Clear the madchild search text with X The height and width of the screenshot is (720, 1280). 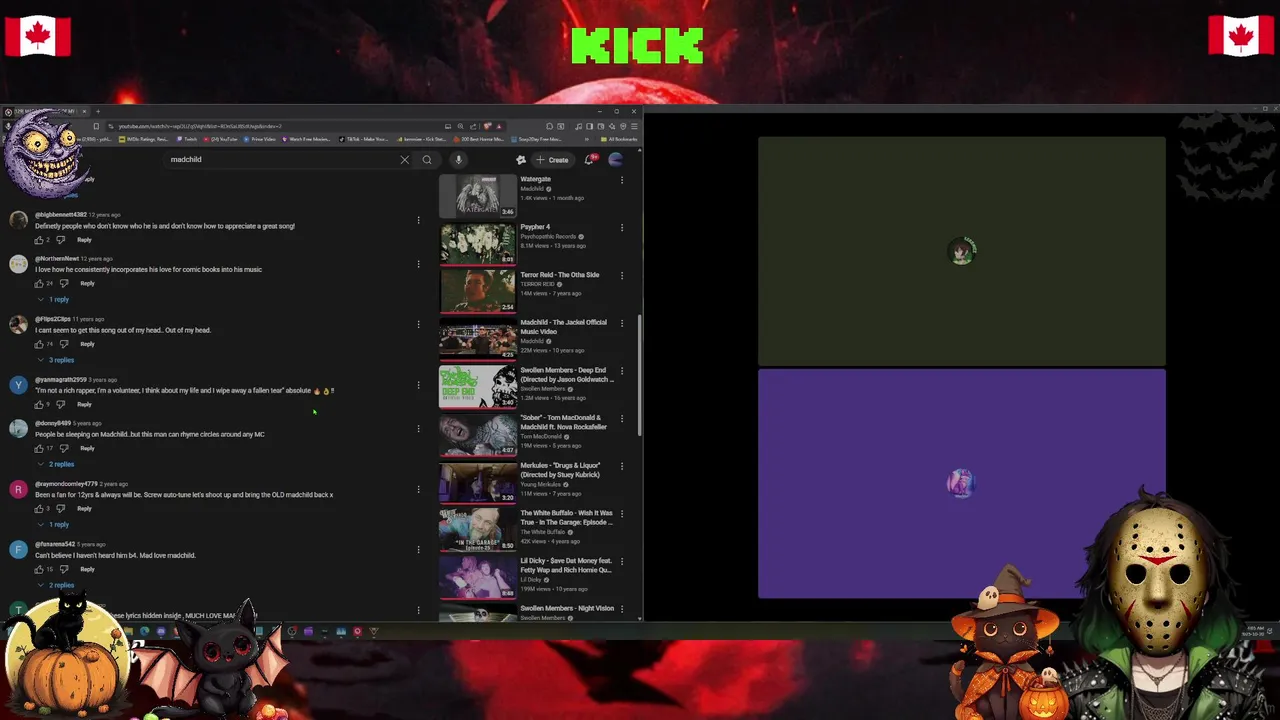click(x=404, y=160)
